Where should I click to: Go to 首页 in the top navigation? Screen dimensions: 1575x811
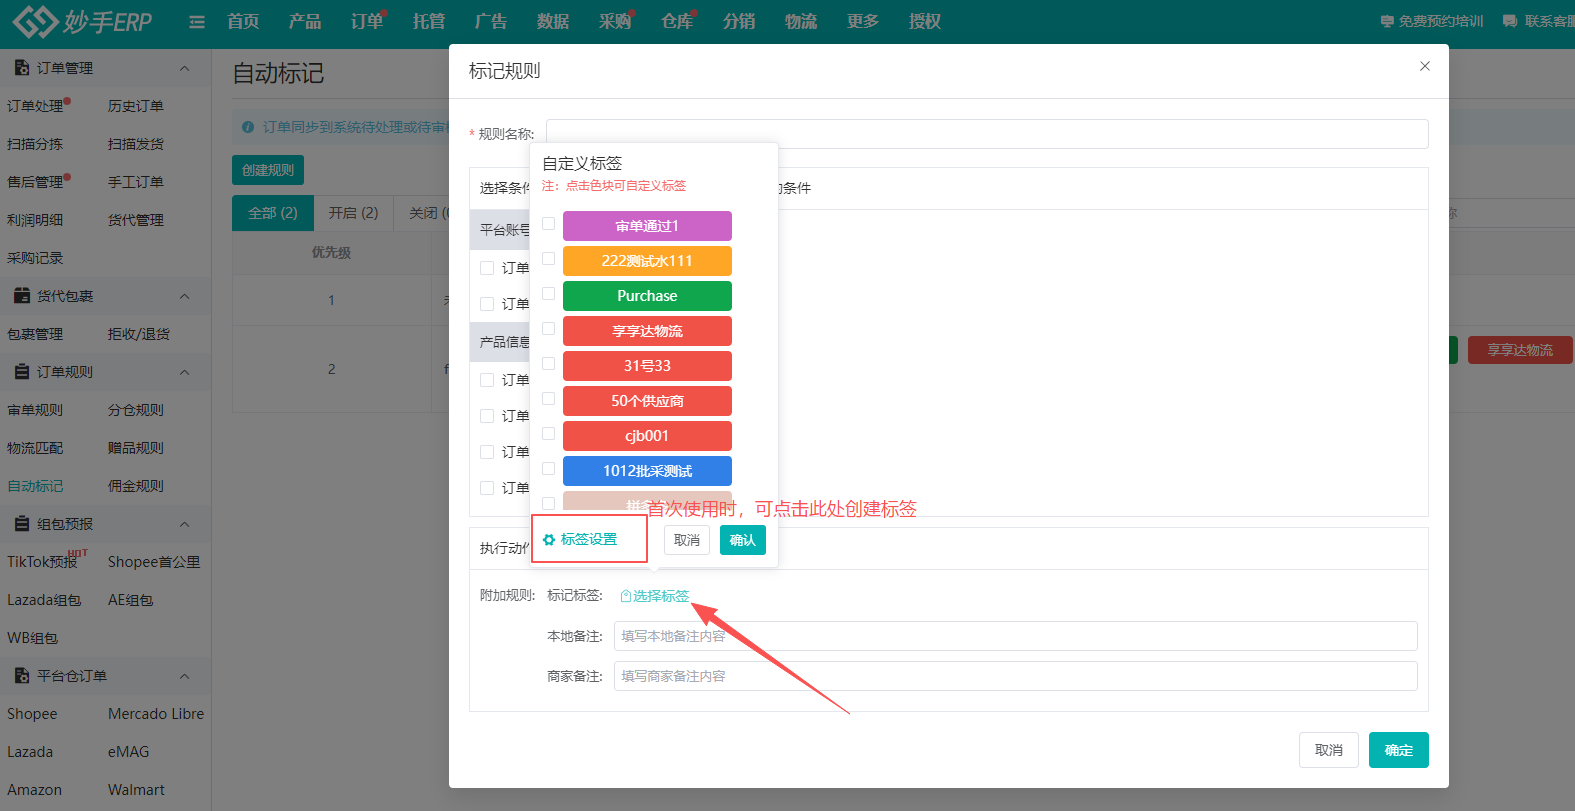pyautogui.click(x=243, y=21)
